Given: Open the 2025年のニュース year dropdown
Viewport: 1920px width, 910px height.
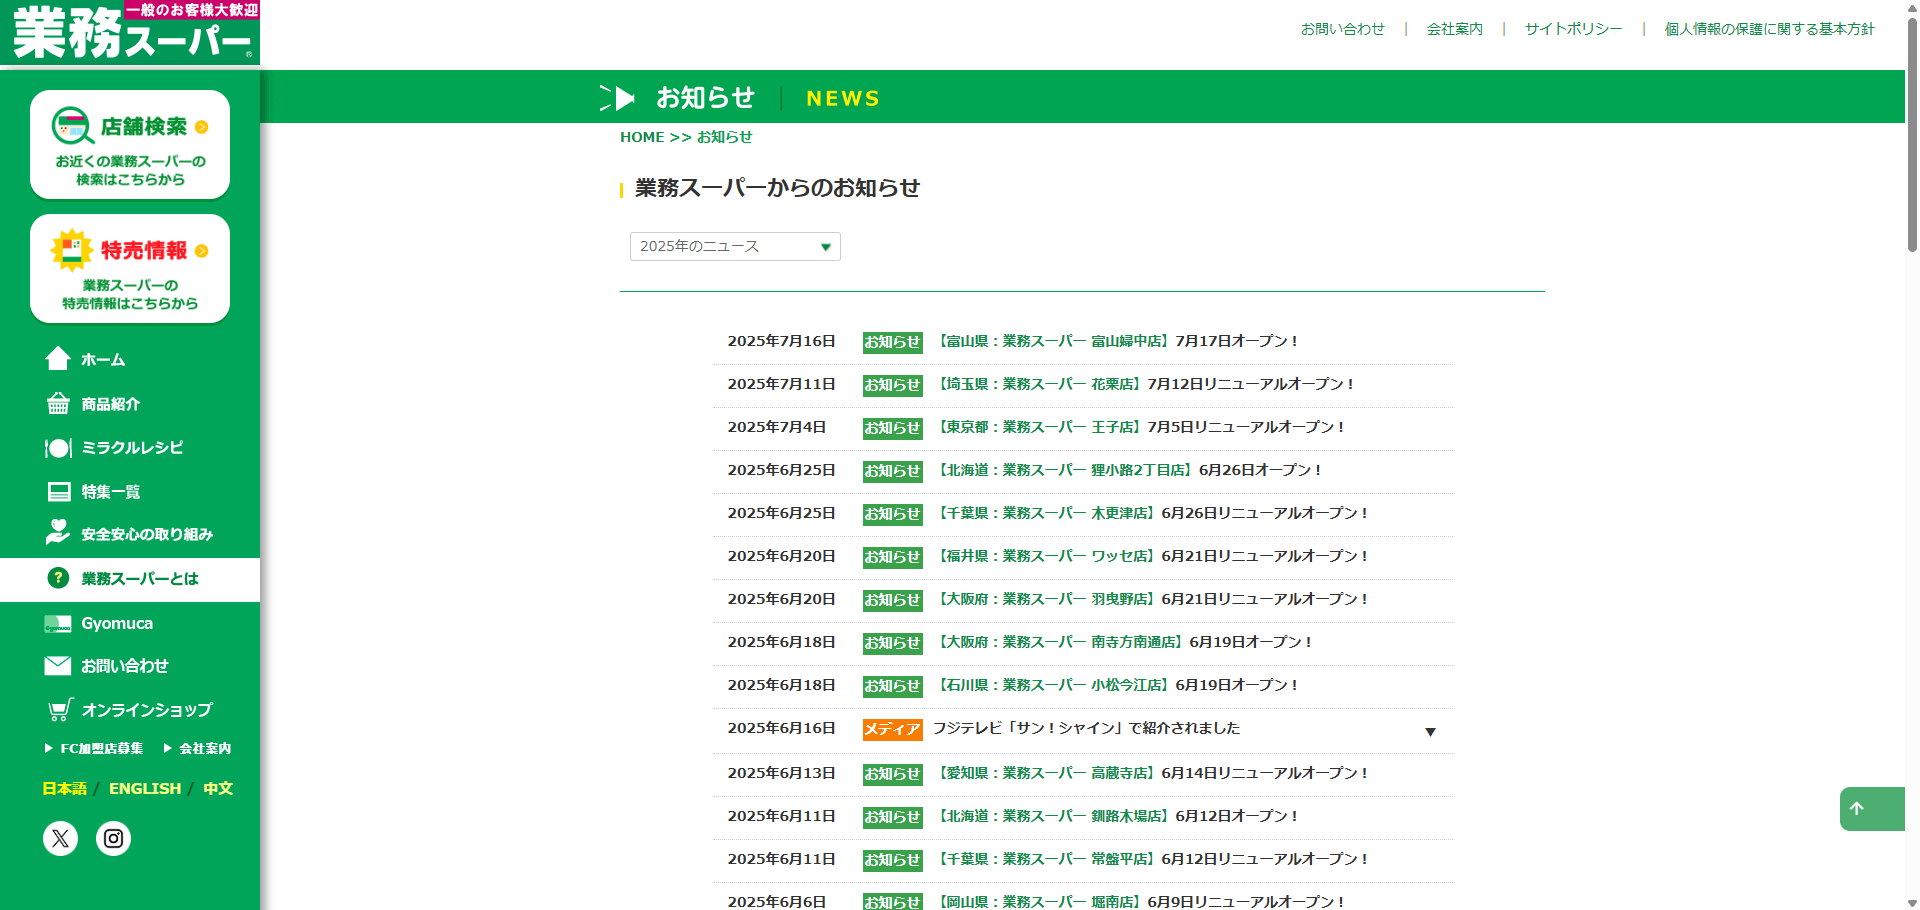Looking at the screenshot, I should tap(735, 246).
